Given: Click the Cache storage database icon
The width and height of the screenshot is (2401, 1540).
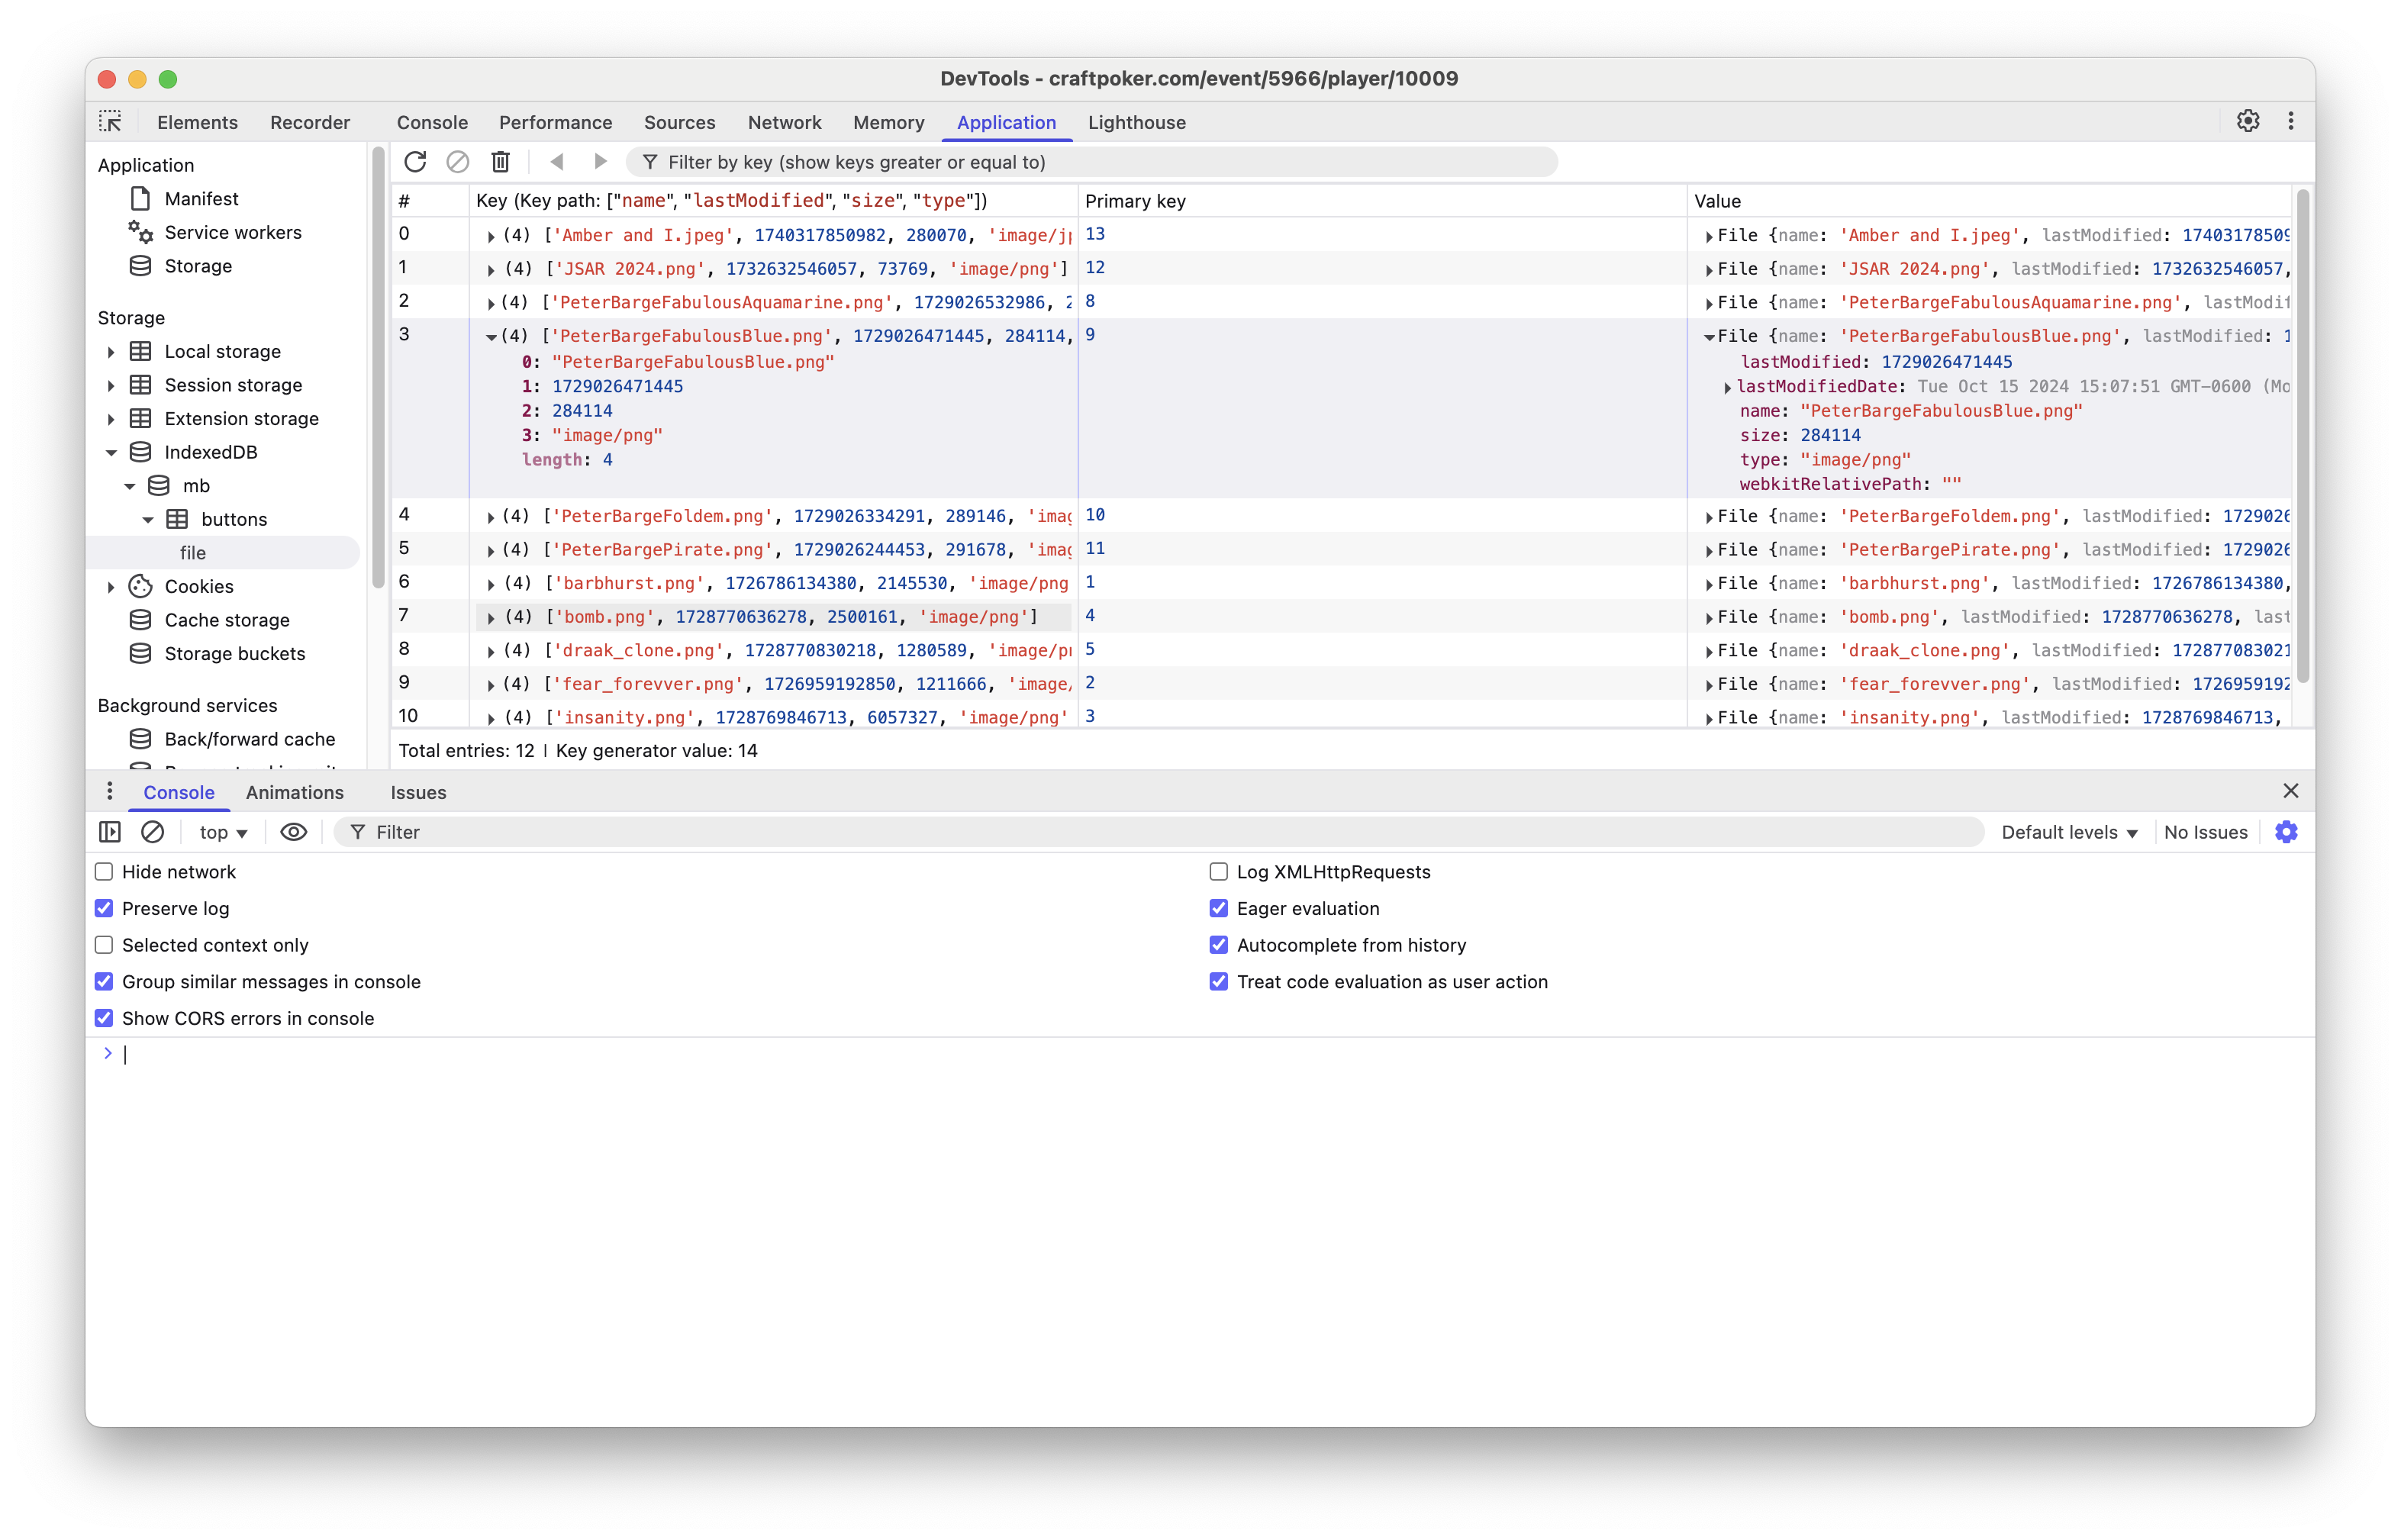Looking at the screenshot, I should pyautogui.click(x=141, y=620).
